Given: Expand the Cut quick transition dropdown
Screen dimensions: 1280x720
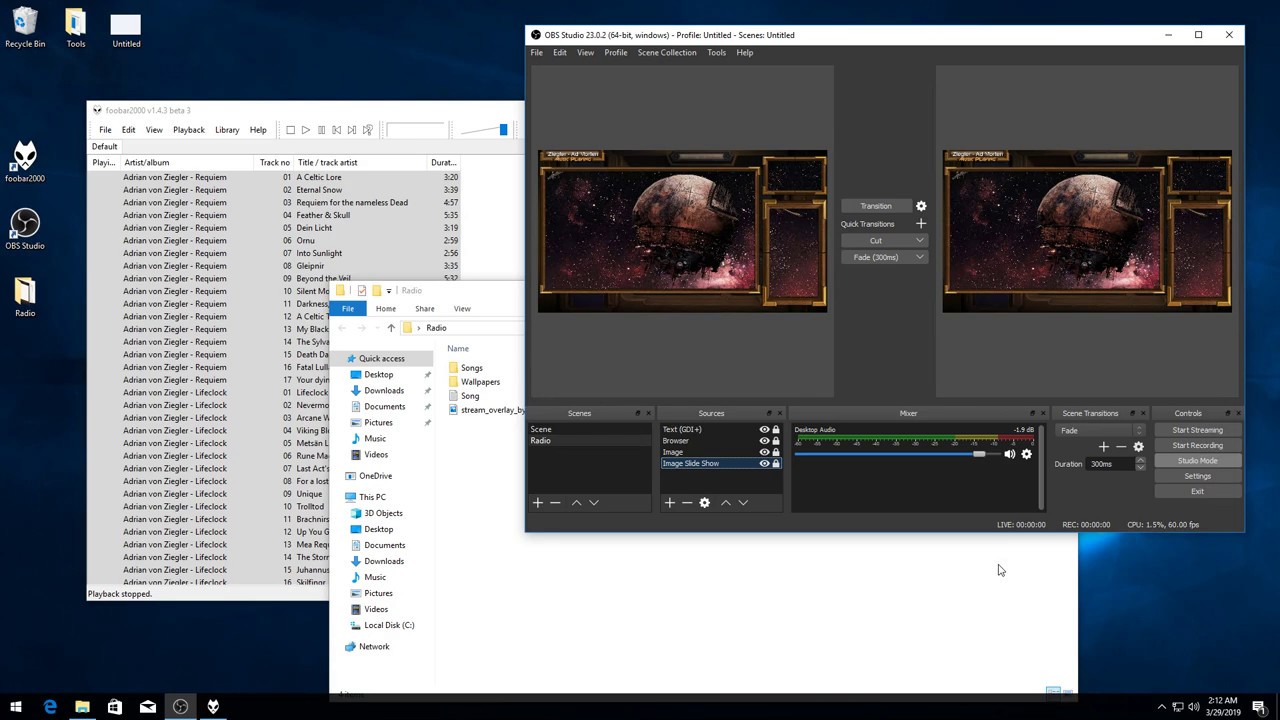Looking at the screenshot, I should pos(920,240).
